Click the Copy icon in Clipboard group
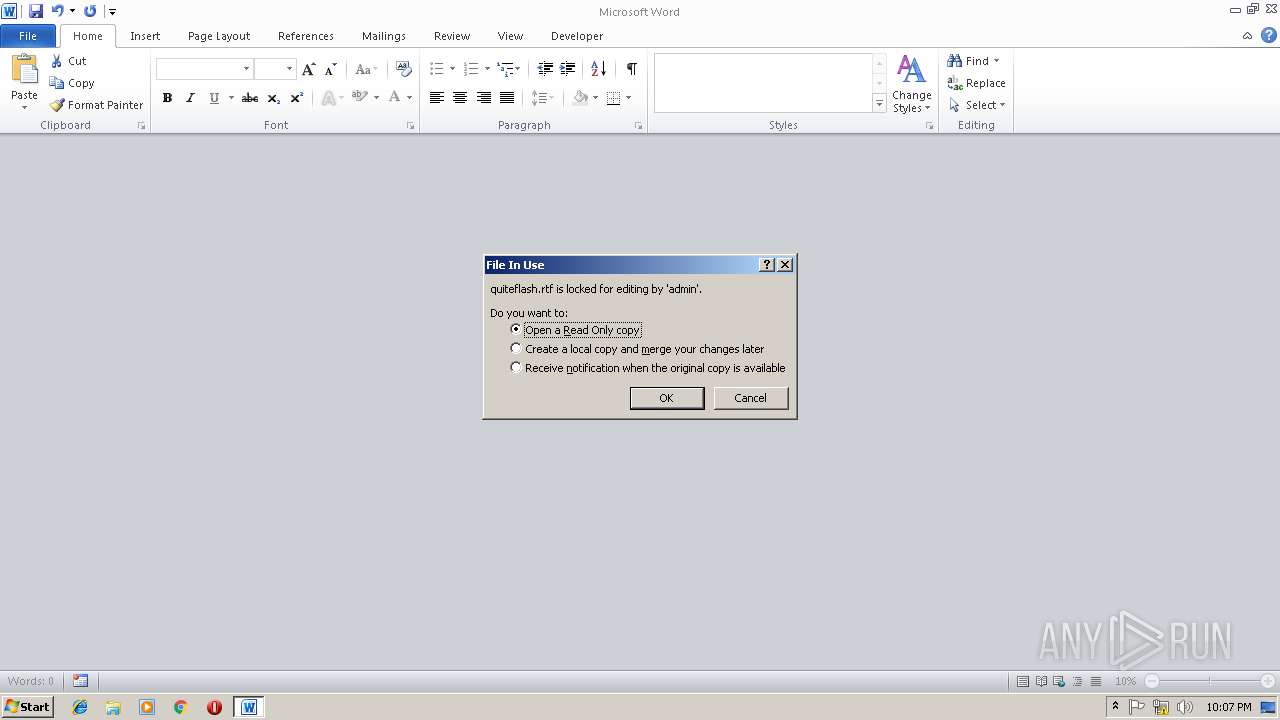This screenshot has width=1280, height=720. pos(57,83)
